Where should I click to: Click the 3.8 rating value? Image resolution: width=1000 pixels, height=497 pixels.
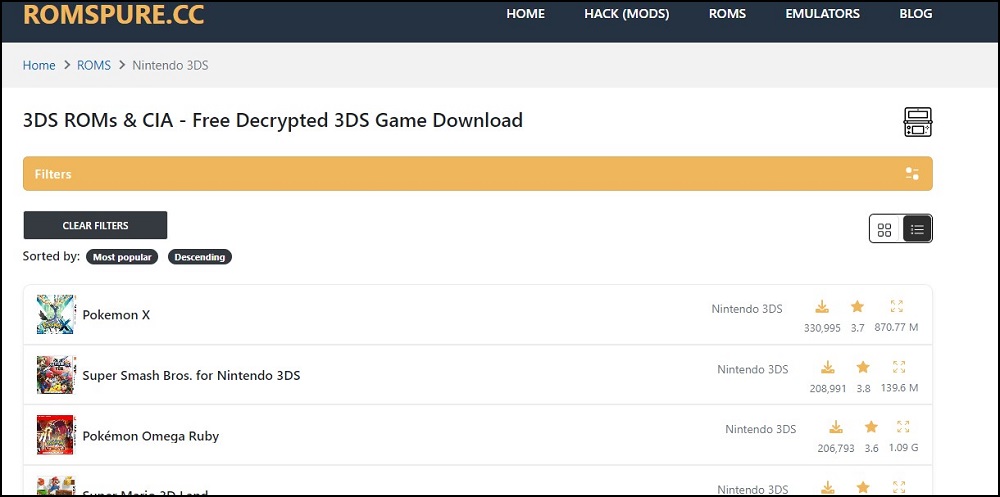coord(864,389)
